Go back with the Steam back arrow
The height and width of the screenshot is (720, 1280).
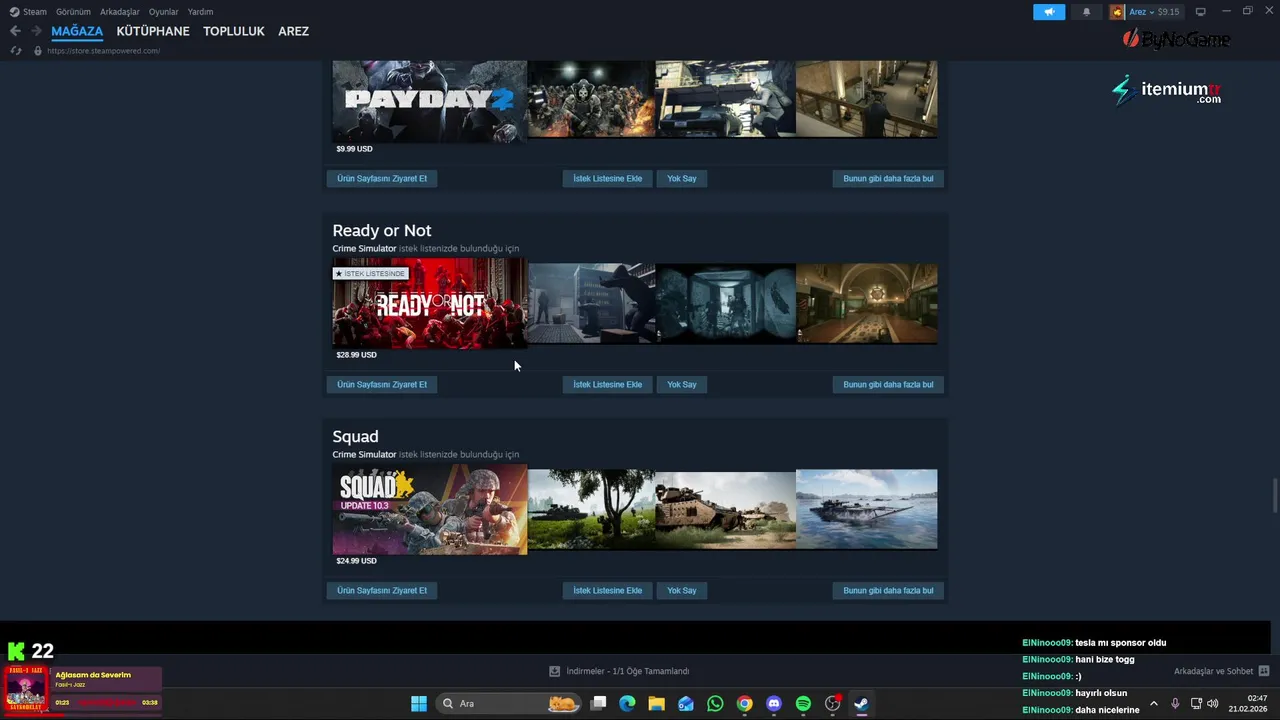point(15,31)
